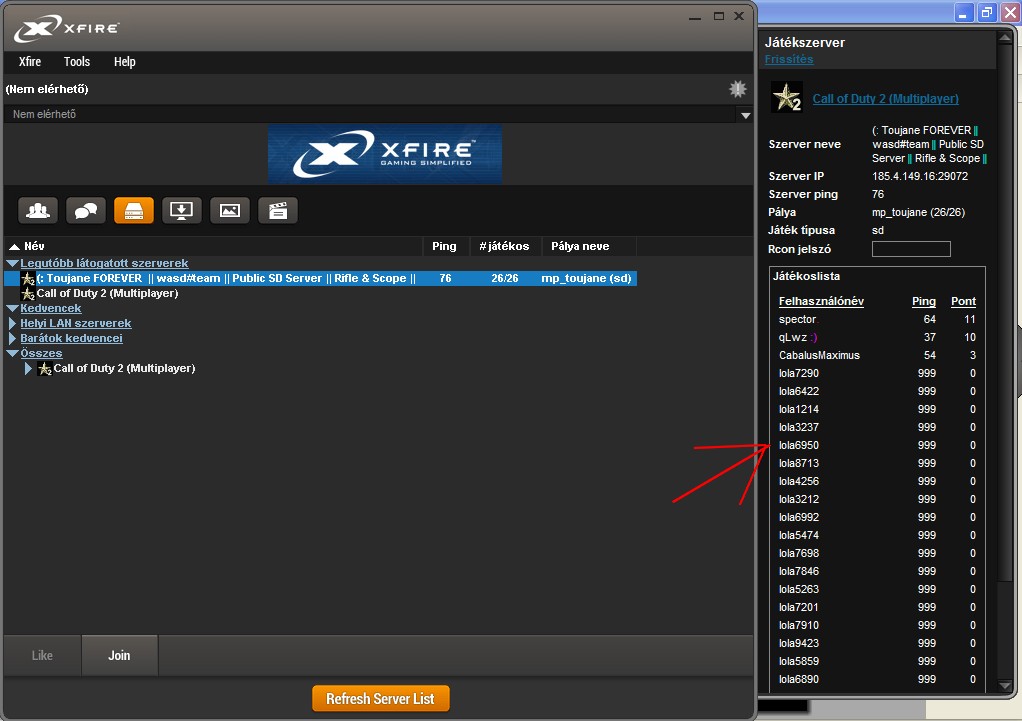Click the Frissítés link
This screenshot has height=721, width=1022.
point(789,59)
